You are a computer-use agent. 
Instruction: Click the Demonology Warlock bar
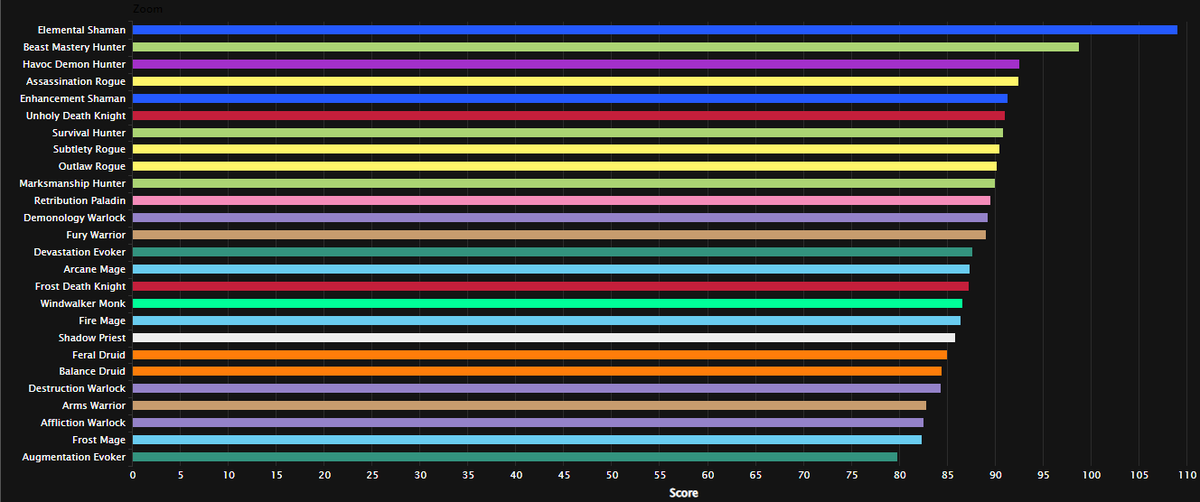tap(560, 218)
